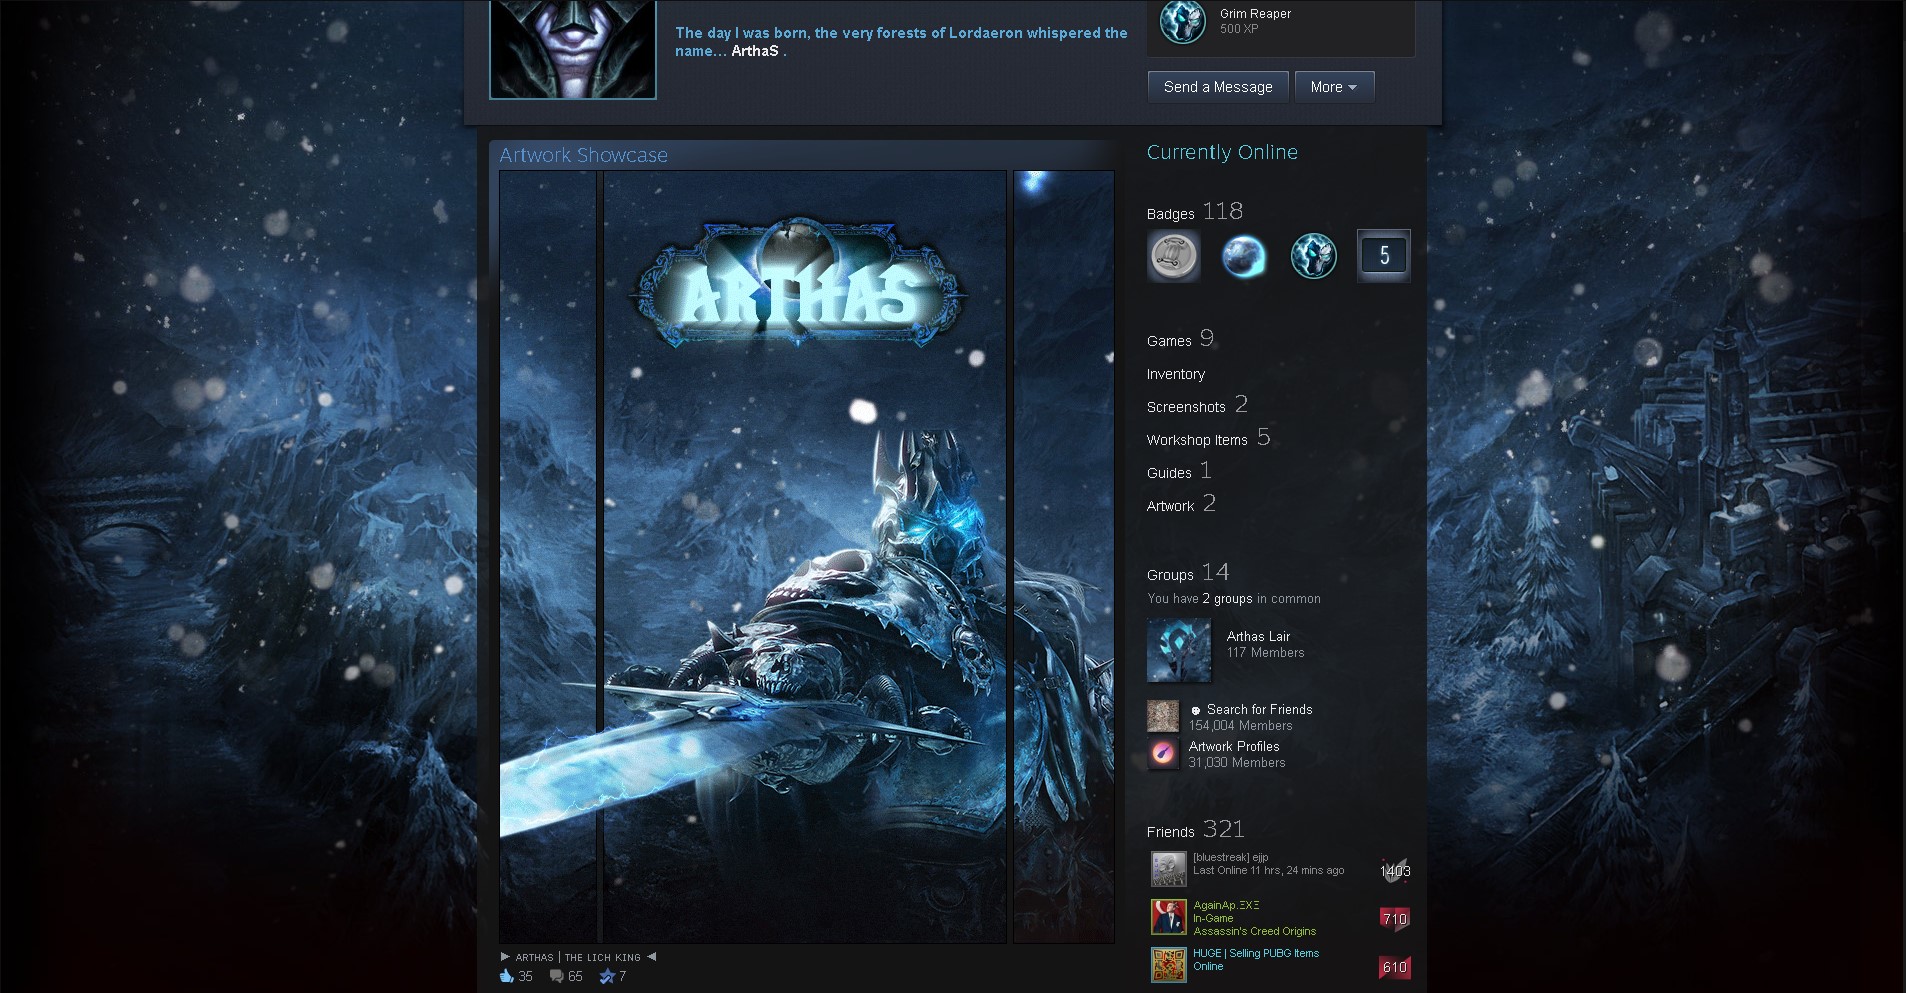Click the Currently Online status text

point(1222,152)
